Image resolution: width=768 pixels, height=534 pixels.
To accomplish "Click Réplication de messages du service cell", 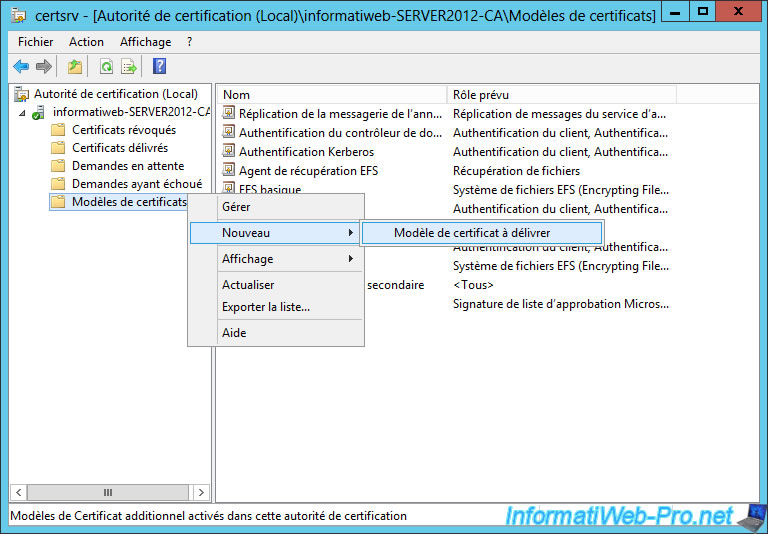I will pyautogui.click(x=559, y=114).
